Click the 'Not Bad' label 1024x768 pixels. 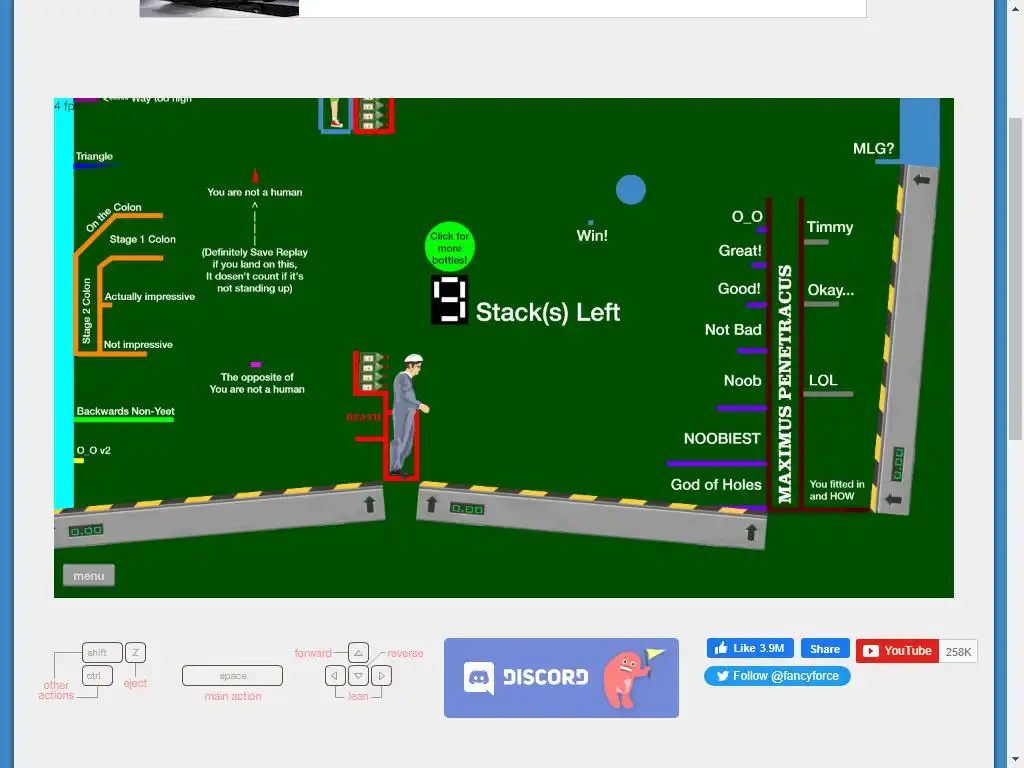click(x=733, y=330)
